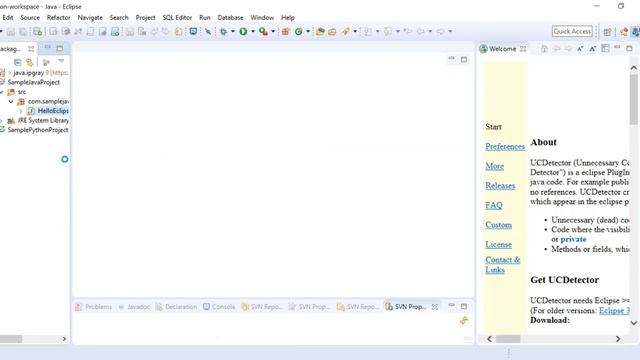Click the toolbar icon left of the Debug bug

208,31
